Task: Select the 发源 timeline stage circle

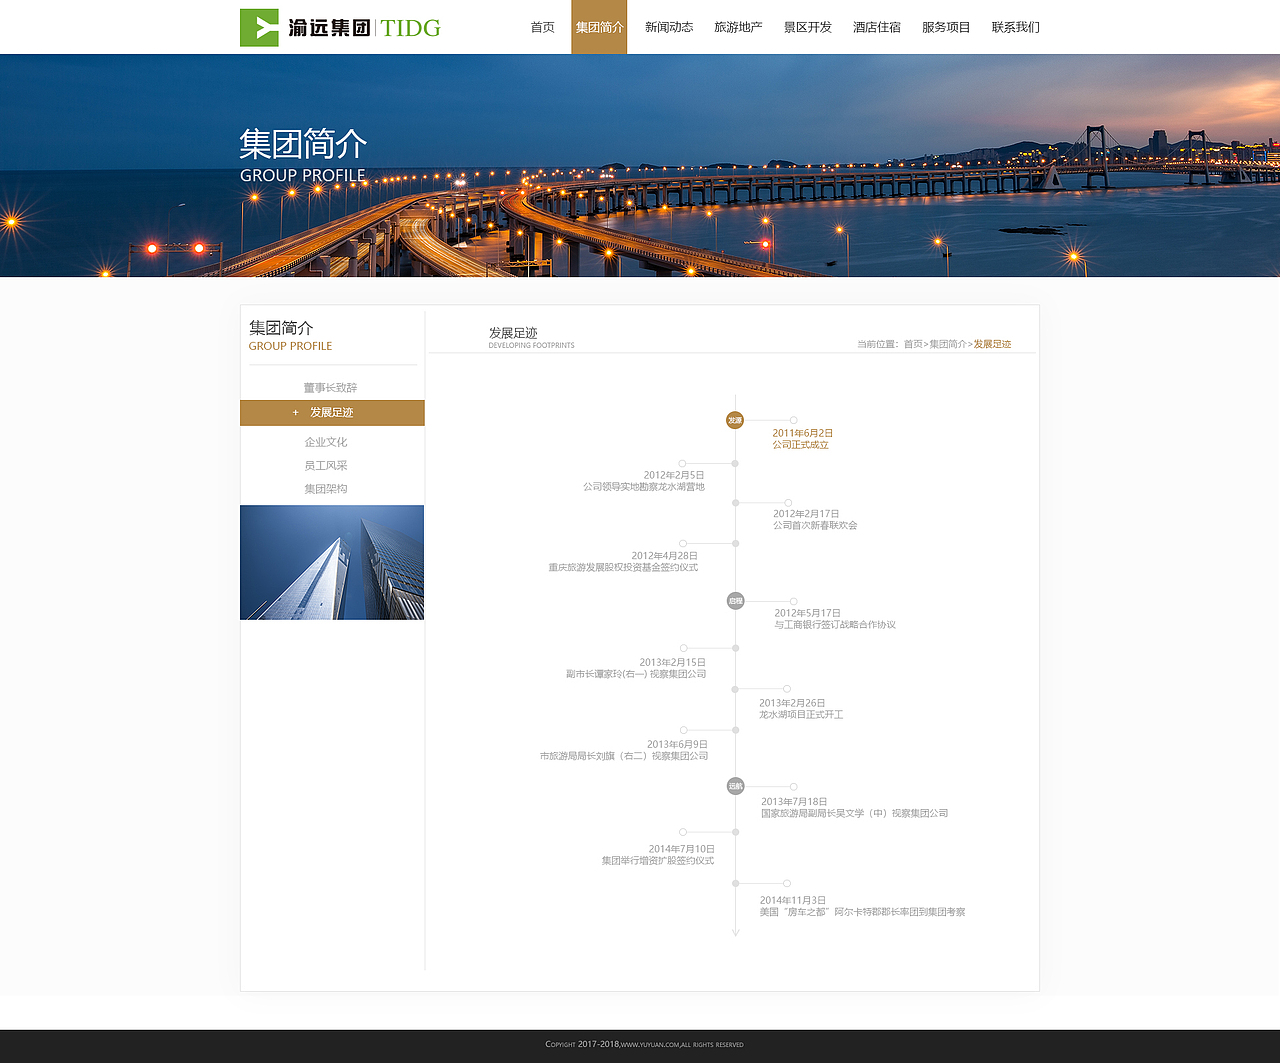Action: 735,420
